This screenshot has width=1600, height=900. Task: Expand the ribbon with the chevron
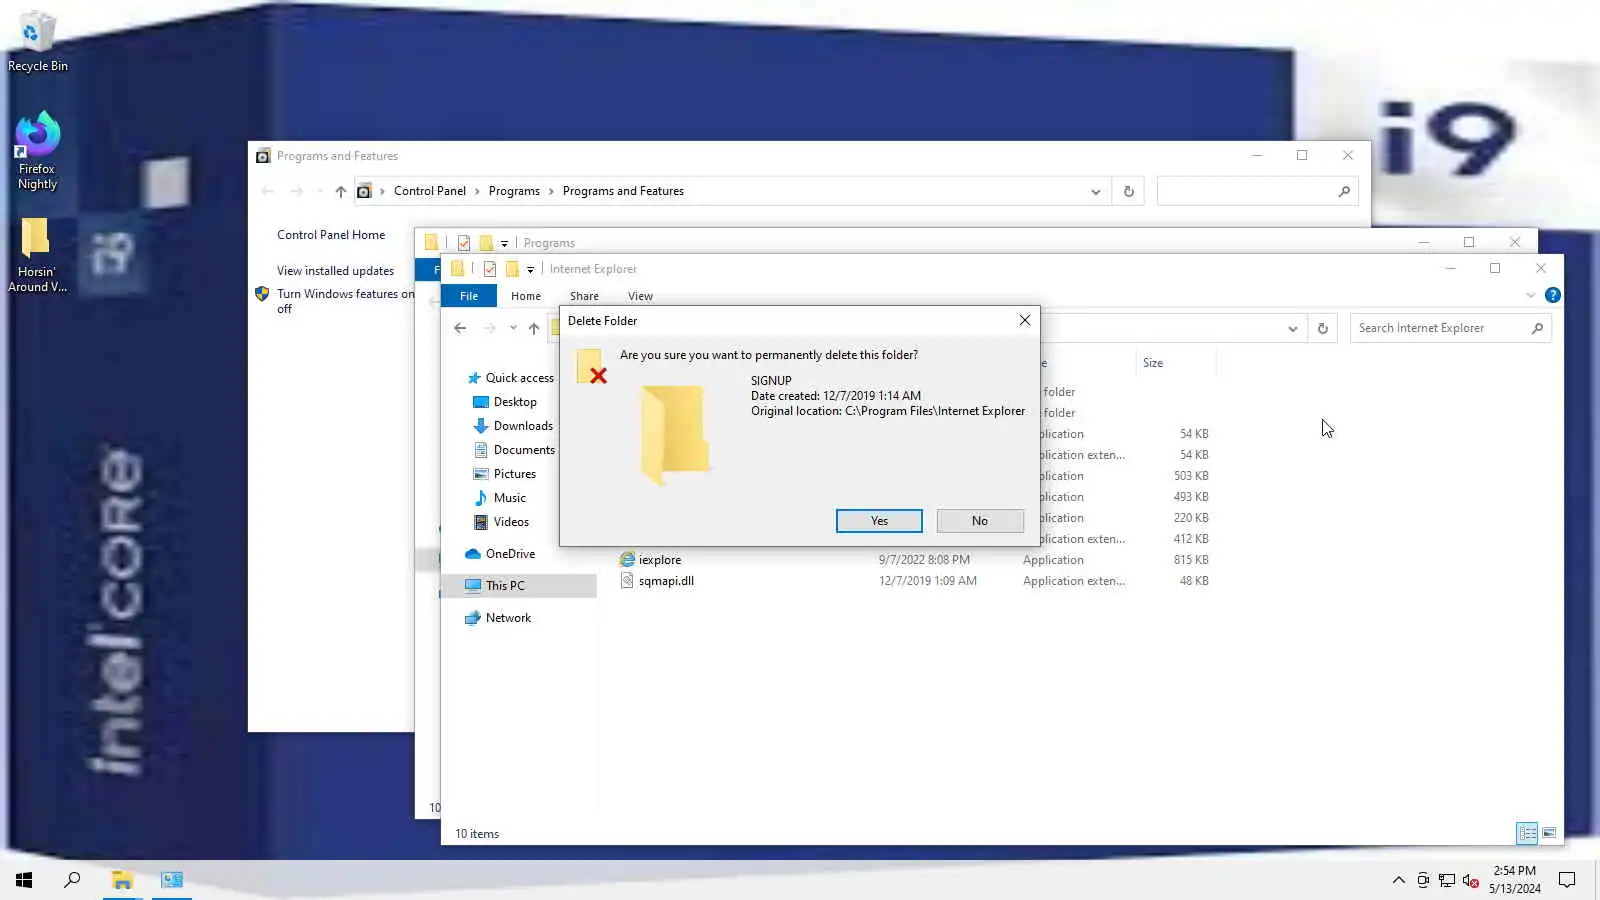[1530, 295]
